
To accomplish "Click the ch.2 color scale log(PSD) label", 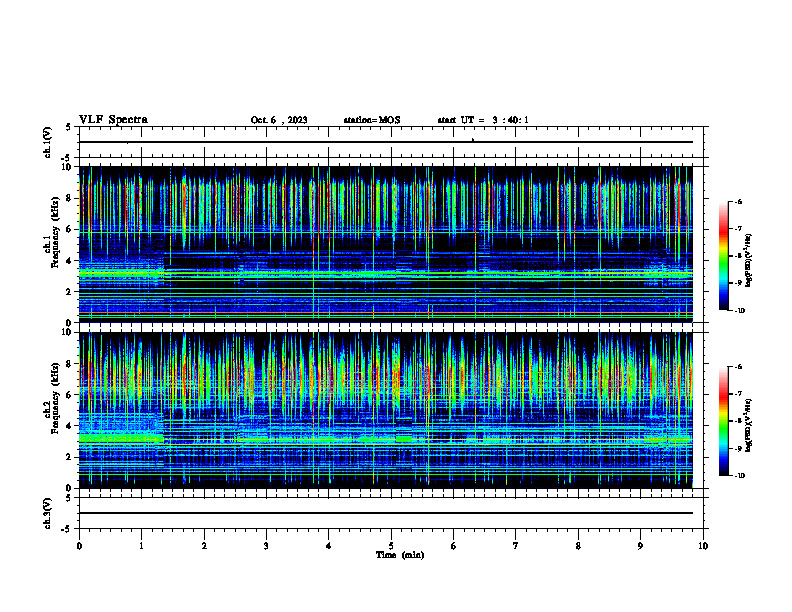I will tap(748, 425).
